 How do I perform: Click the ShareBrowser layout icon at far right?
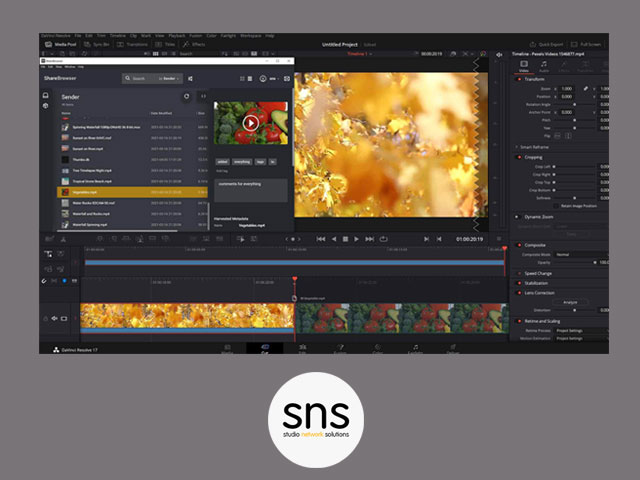point(287,78)
